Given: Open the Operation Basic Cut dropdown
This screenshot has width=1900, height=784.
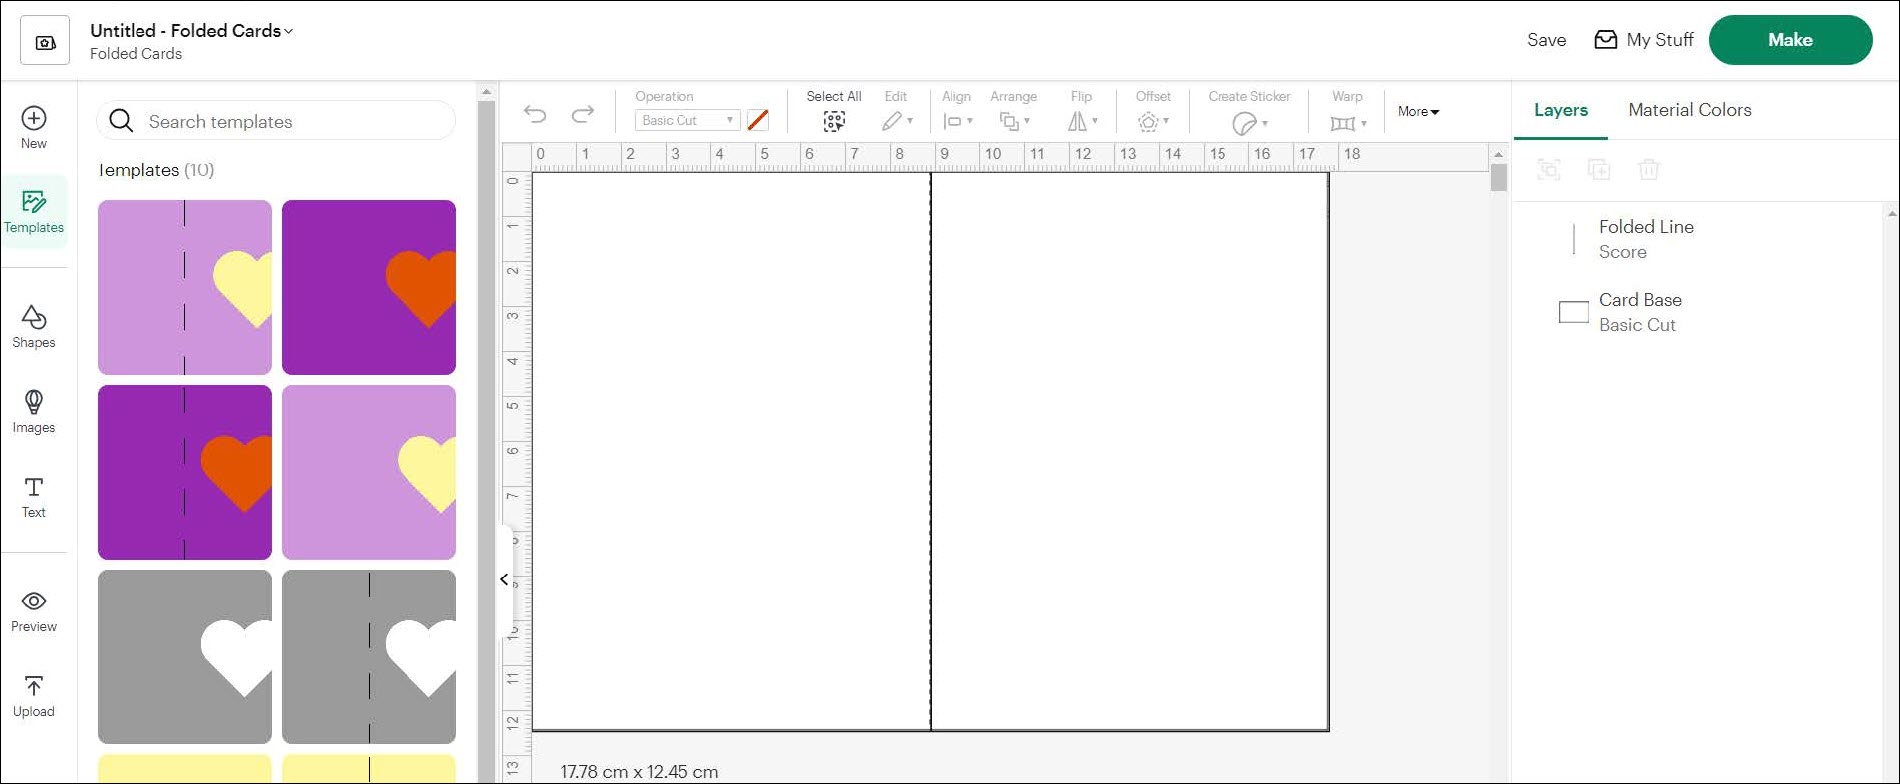Looking at the screenshot, I should click(x=688, y=120).
